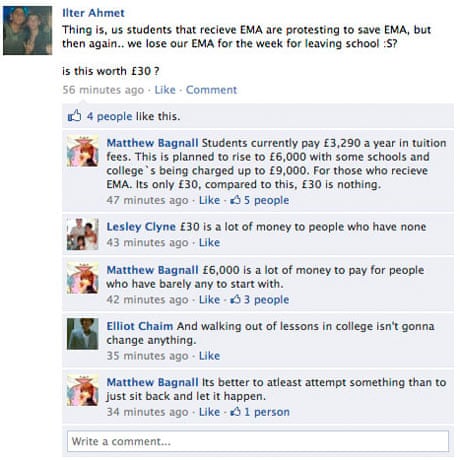Like Ilter Ahmet's original post
The image size is (460, 460).
165,90
